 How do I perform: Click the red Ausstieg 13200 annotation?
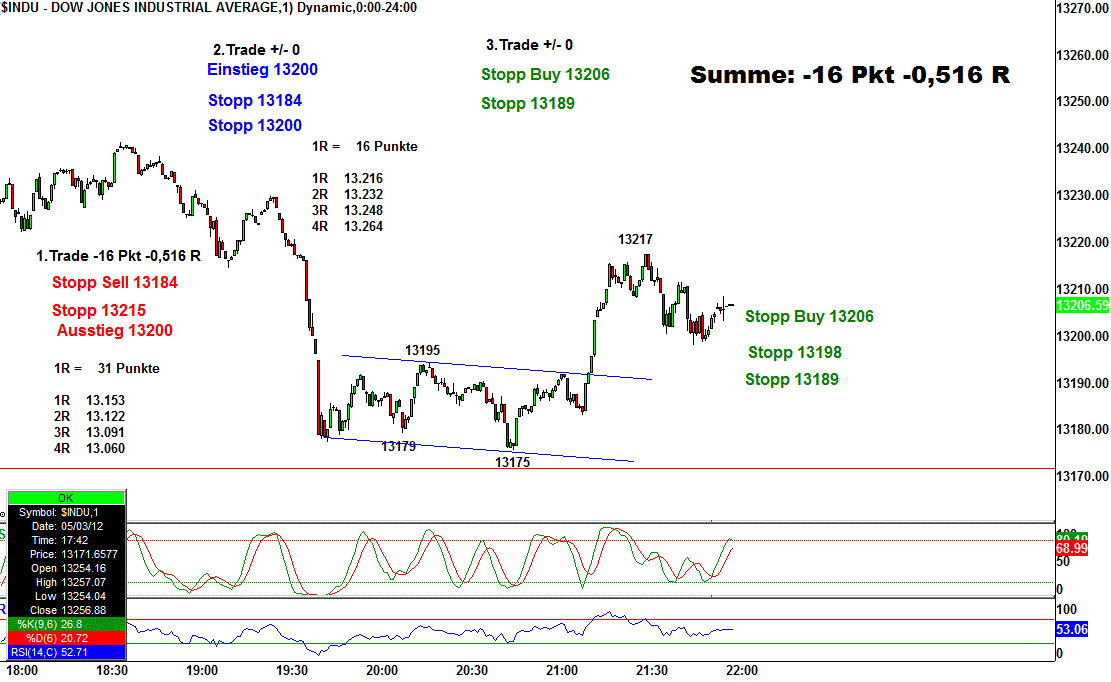115,331
